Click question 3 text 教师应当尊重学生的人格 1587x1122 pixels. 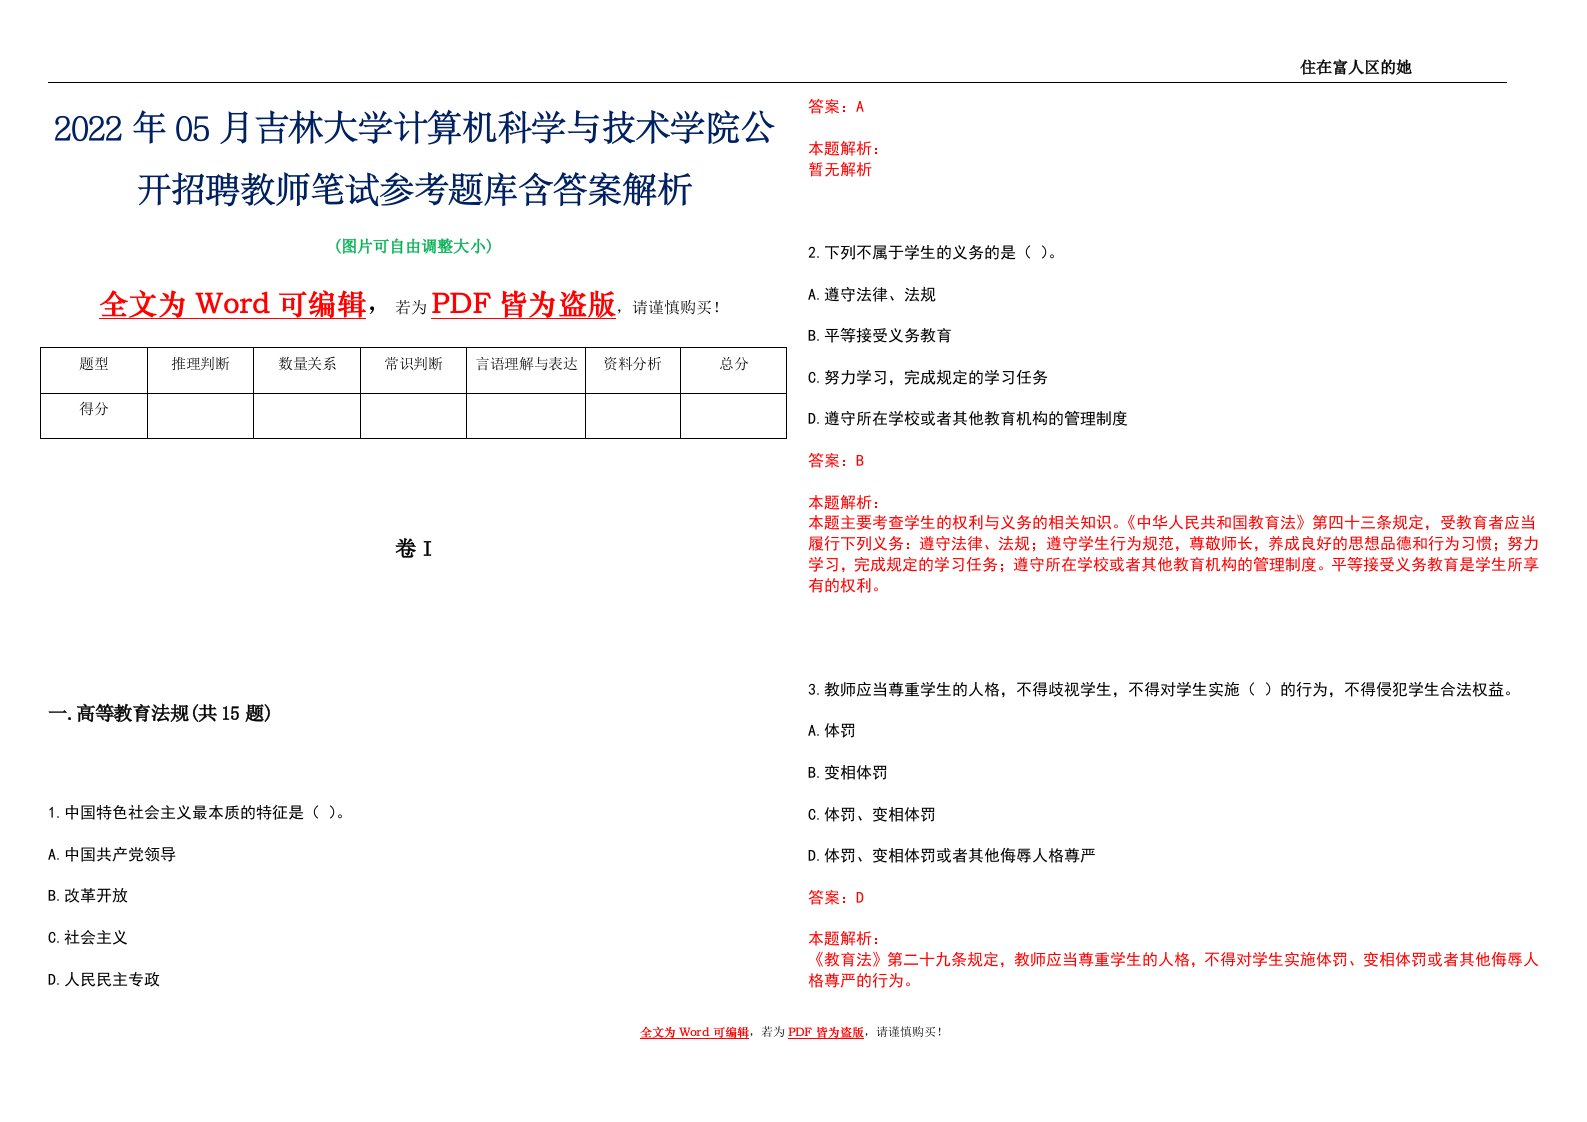click(1163, 690)
